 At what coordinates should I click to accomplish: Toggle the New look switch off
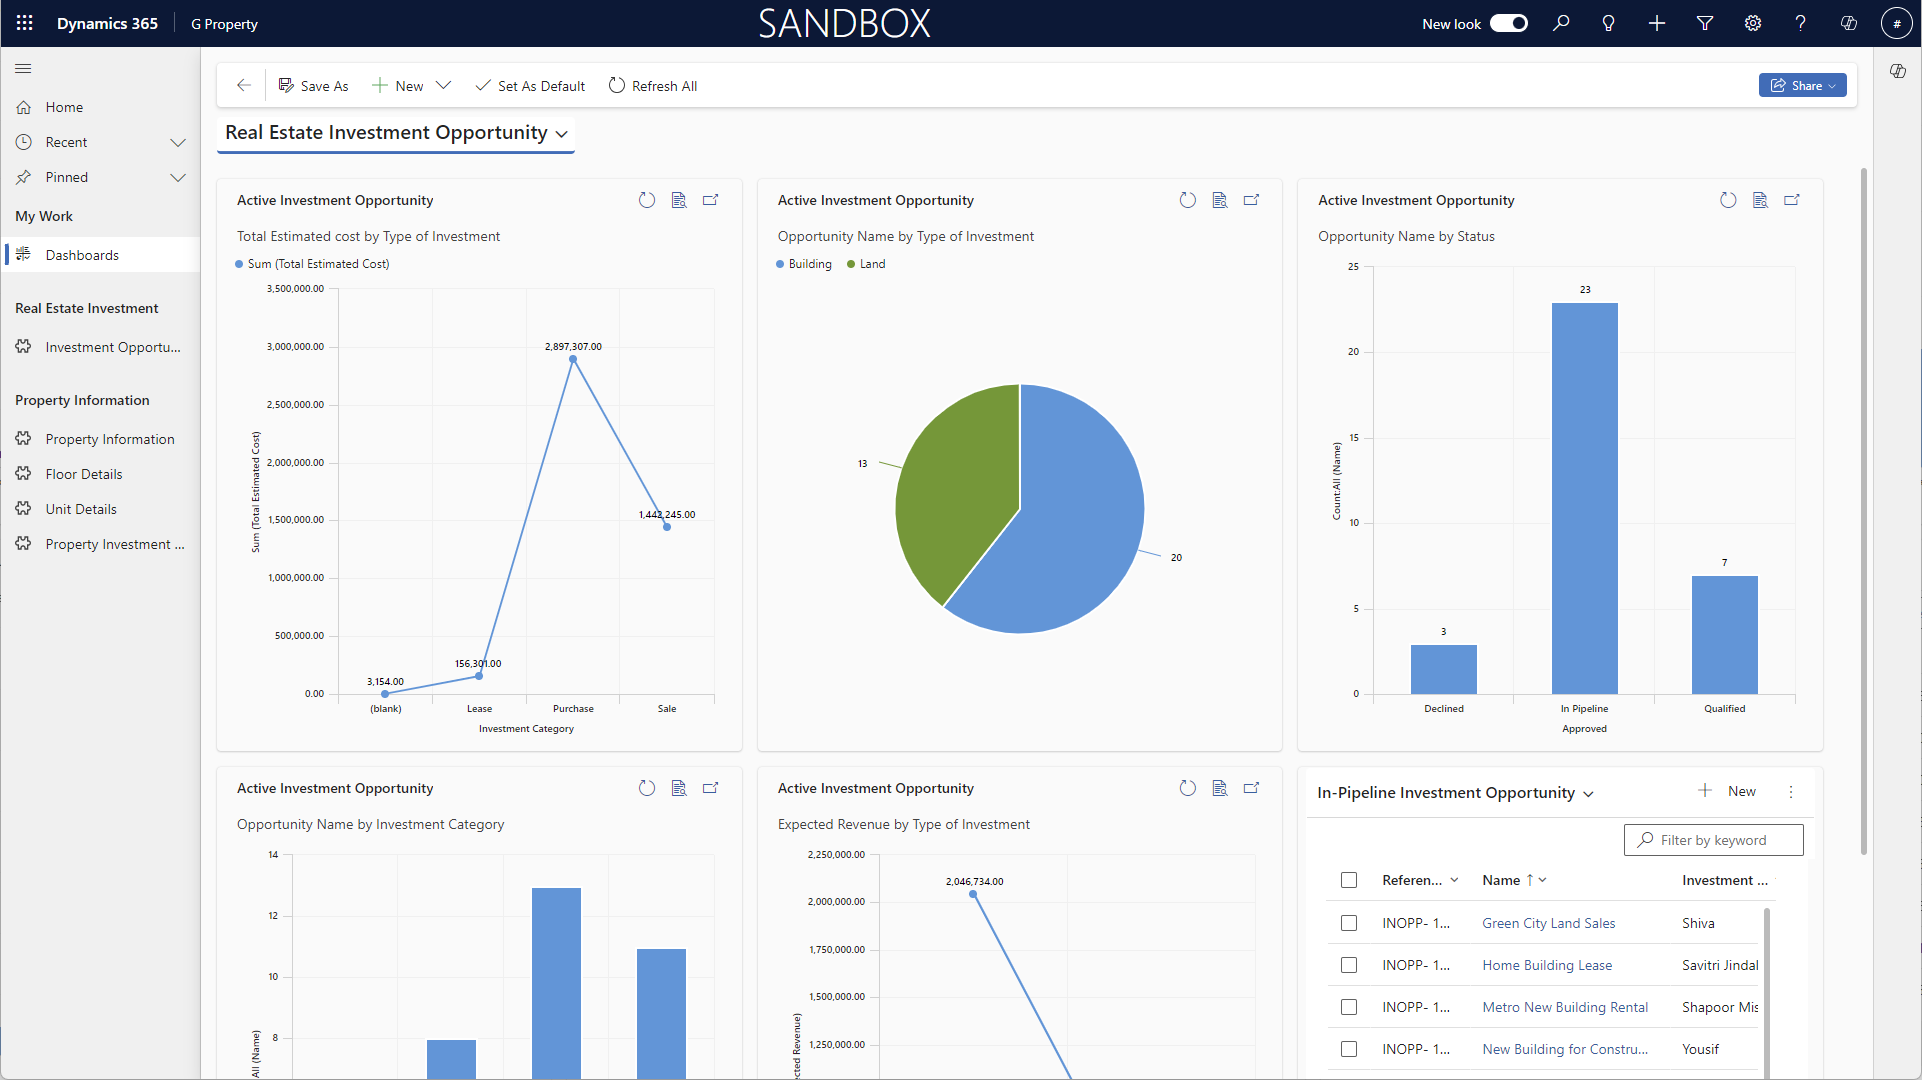pyautogui.click(x=1508, y=23)
